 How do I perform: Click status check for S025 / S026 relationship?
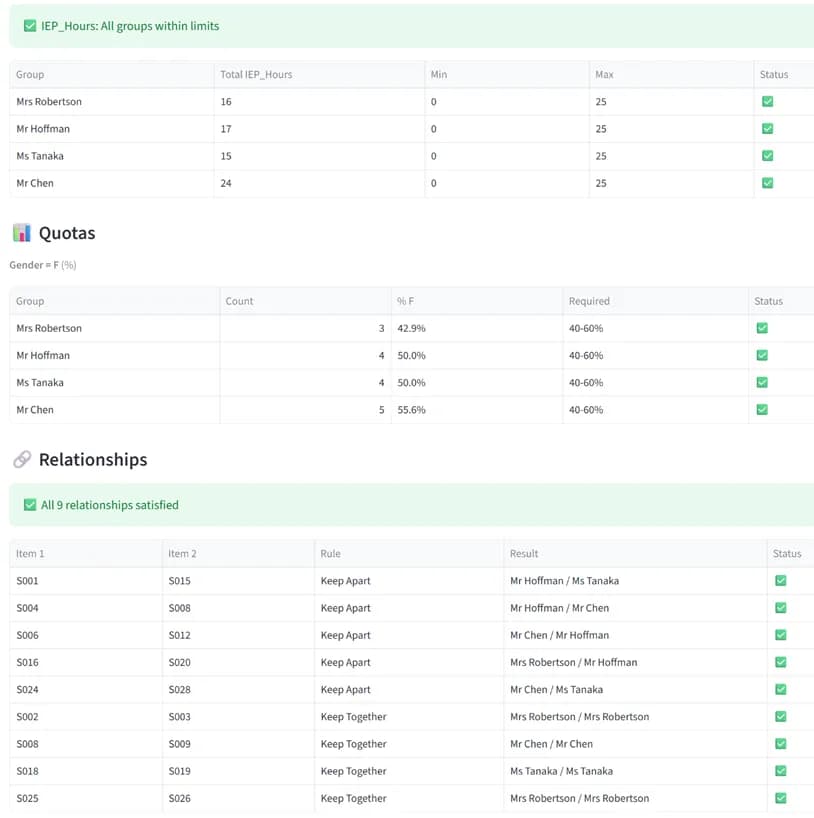coord(781,798)
